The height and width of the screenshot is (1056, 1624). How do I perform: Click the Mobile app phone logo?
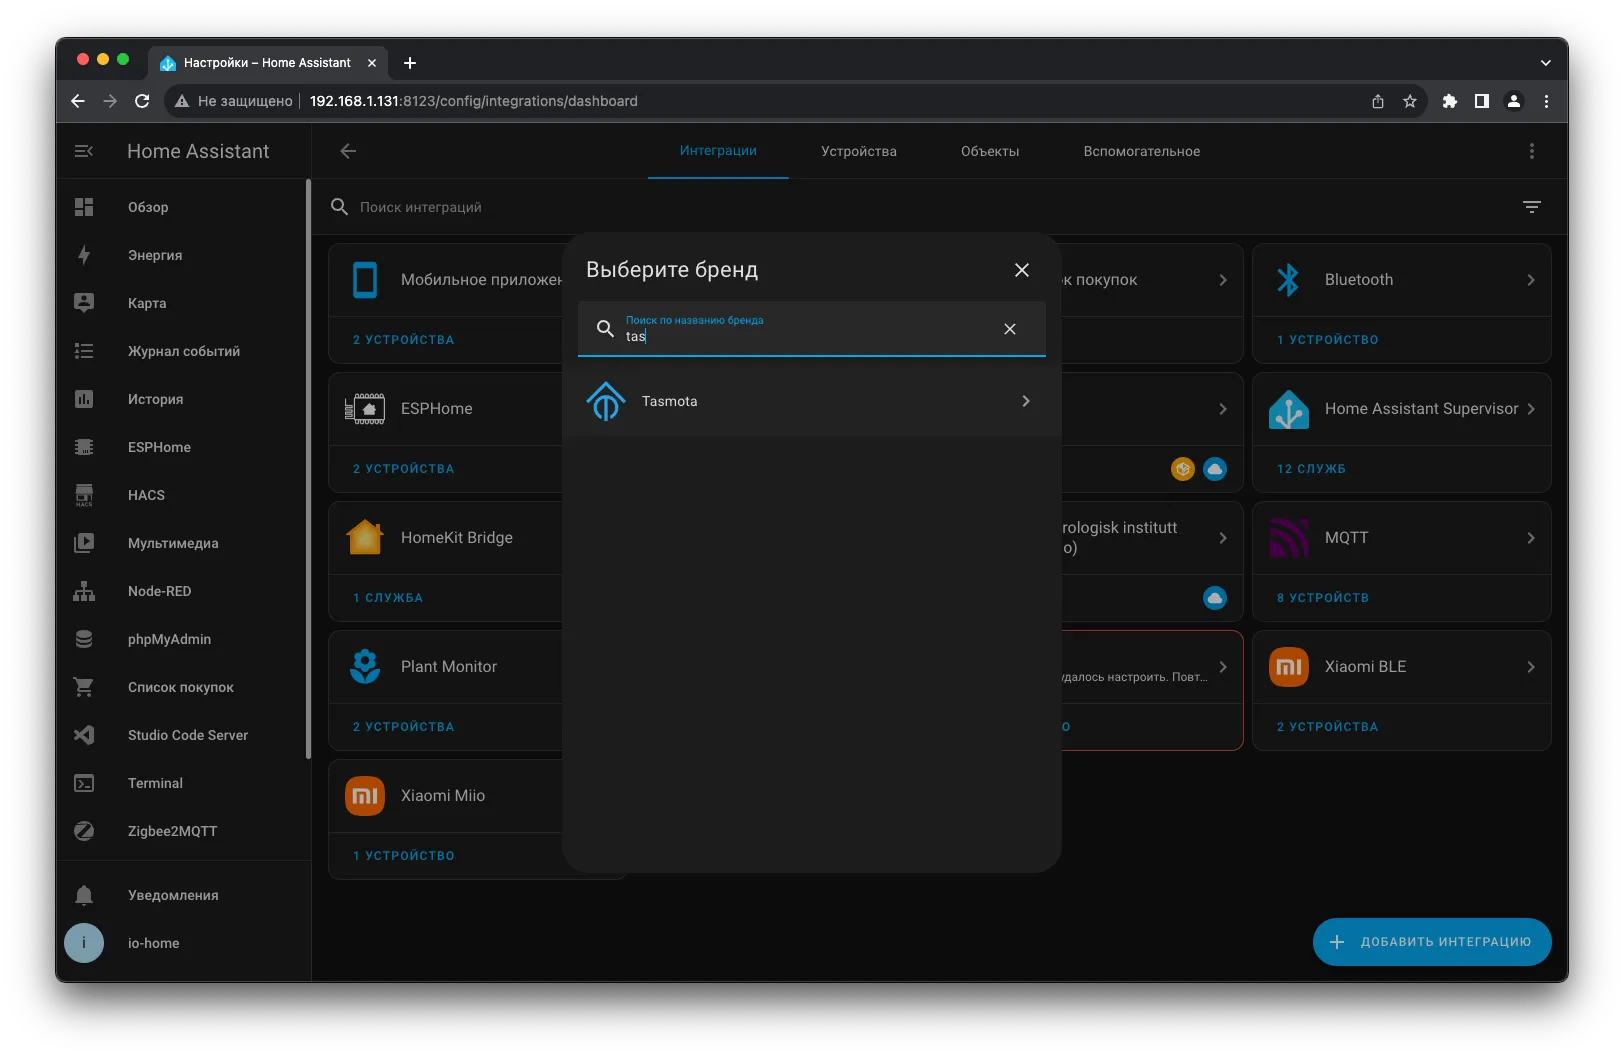(x=365, y=280)
